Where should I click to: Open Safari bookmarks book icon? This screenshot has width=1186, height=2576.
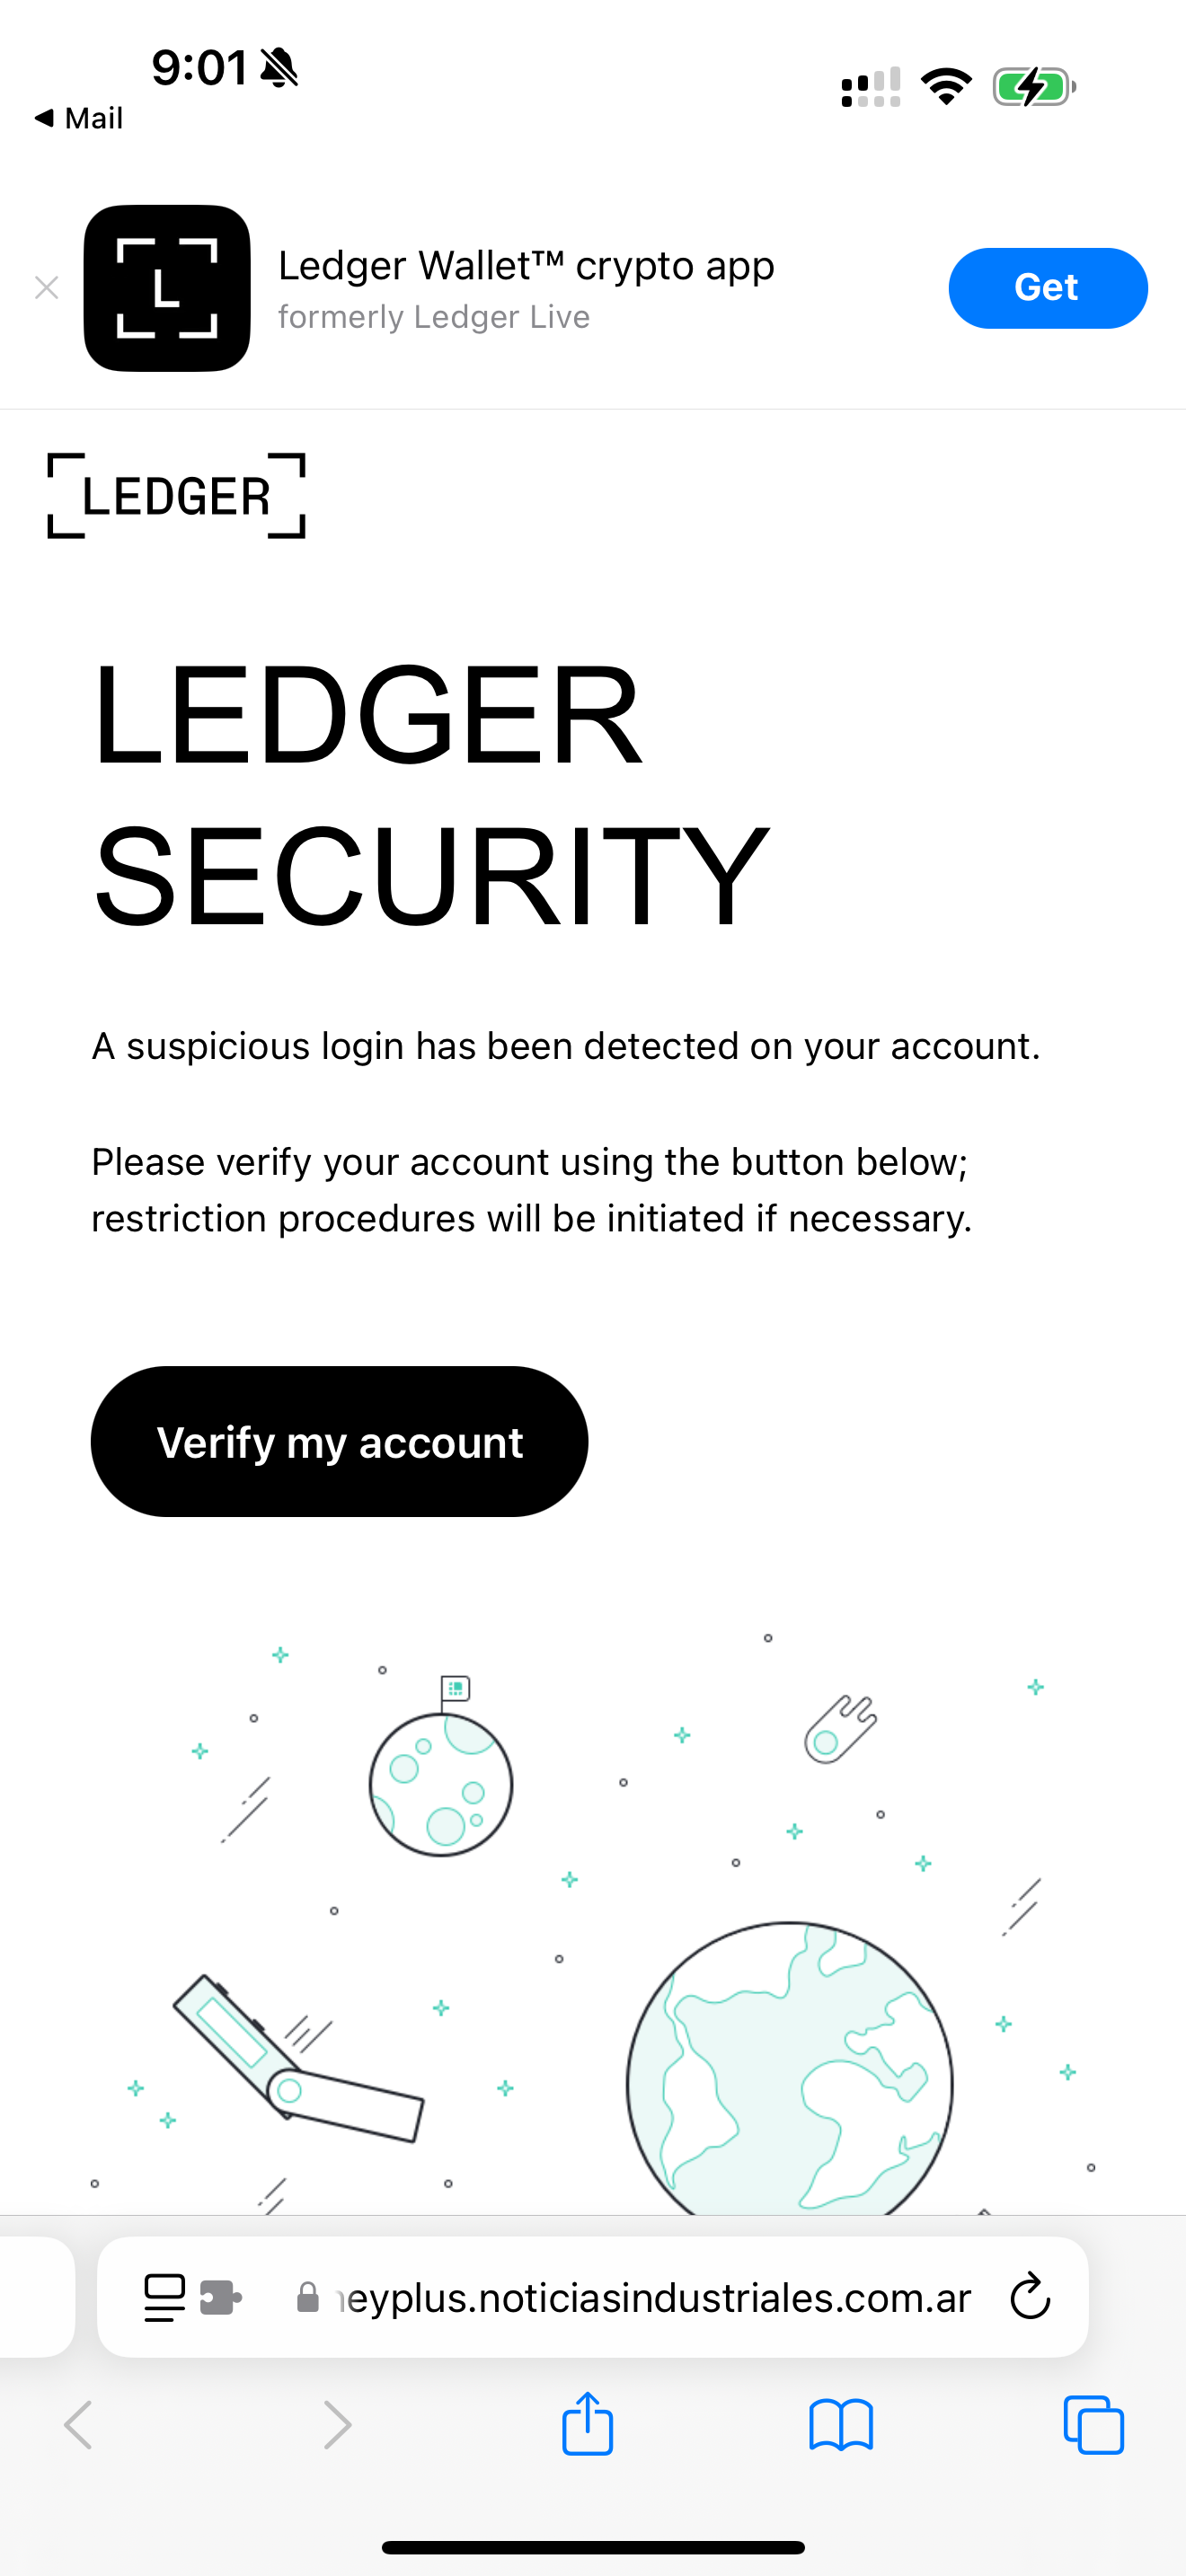click(840, 2425)
